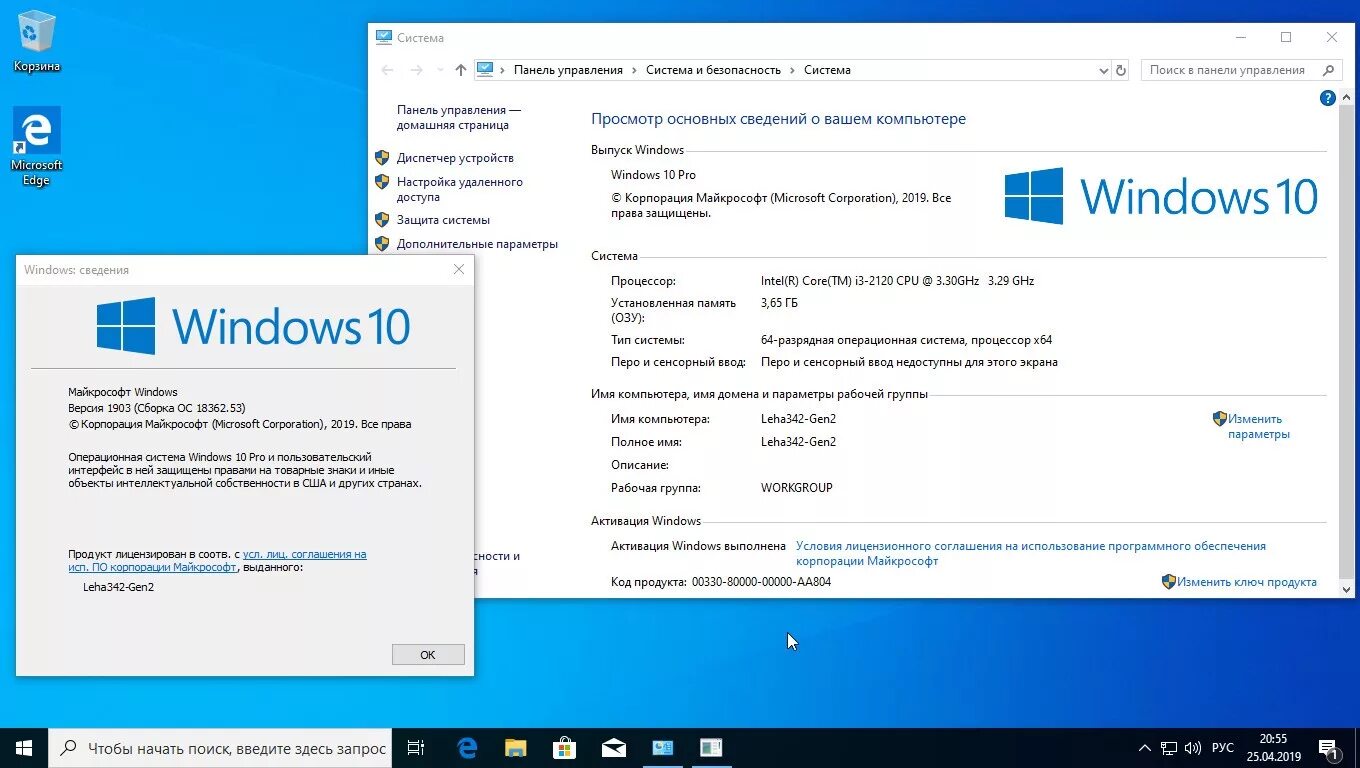1360x768 pixels.
Task: Click the large Windows 10 logo in System window
Action: click(x=1161, y=196)
